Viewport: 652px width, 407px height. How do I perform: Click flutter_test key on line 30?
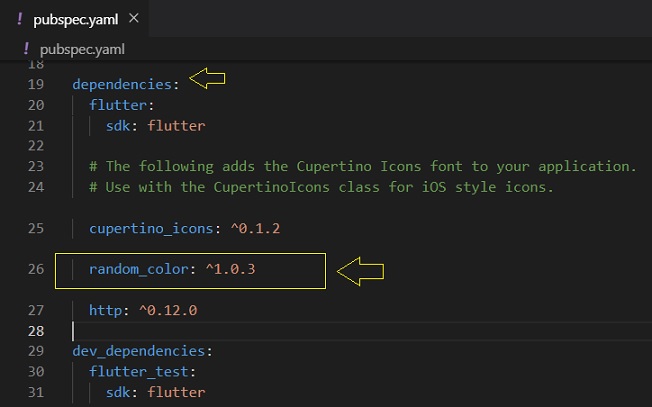click(x=139, y=372)
